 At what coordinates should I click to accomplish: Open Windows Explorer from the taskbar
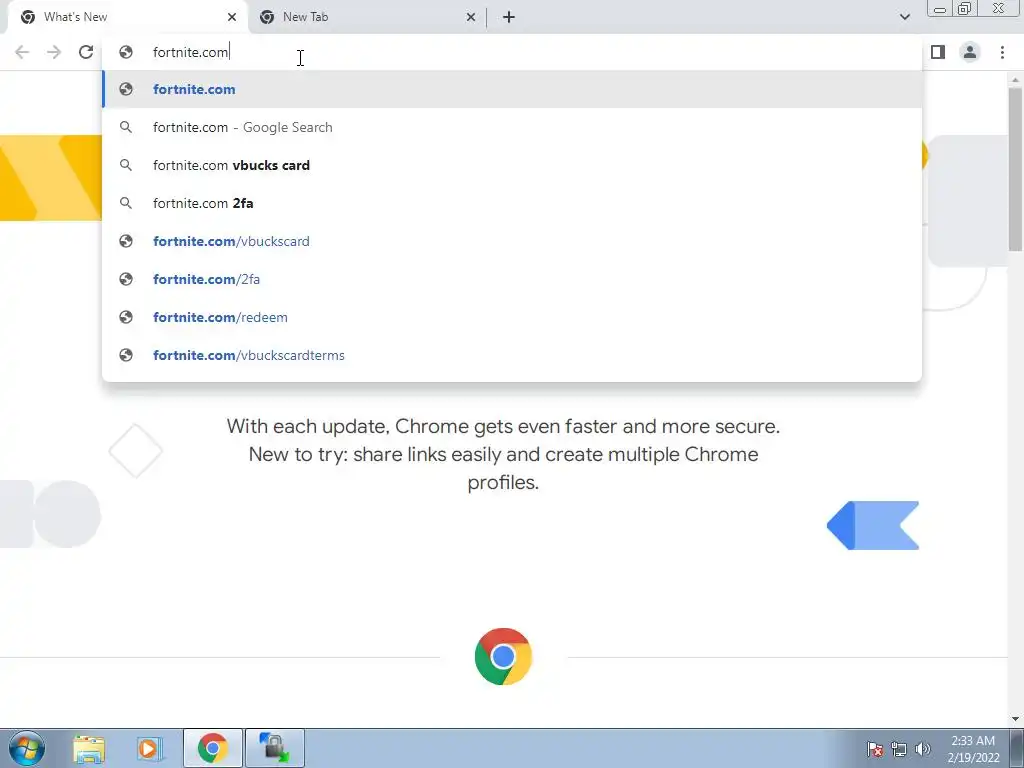click(89, 748)
